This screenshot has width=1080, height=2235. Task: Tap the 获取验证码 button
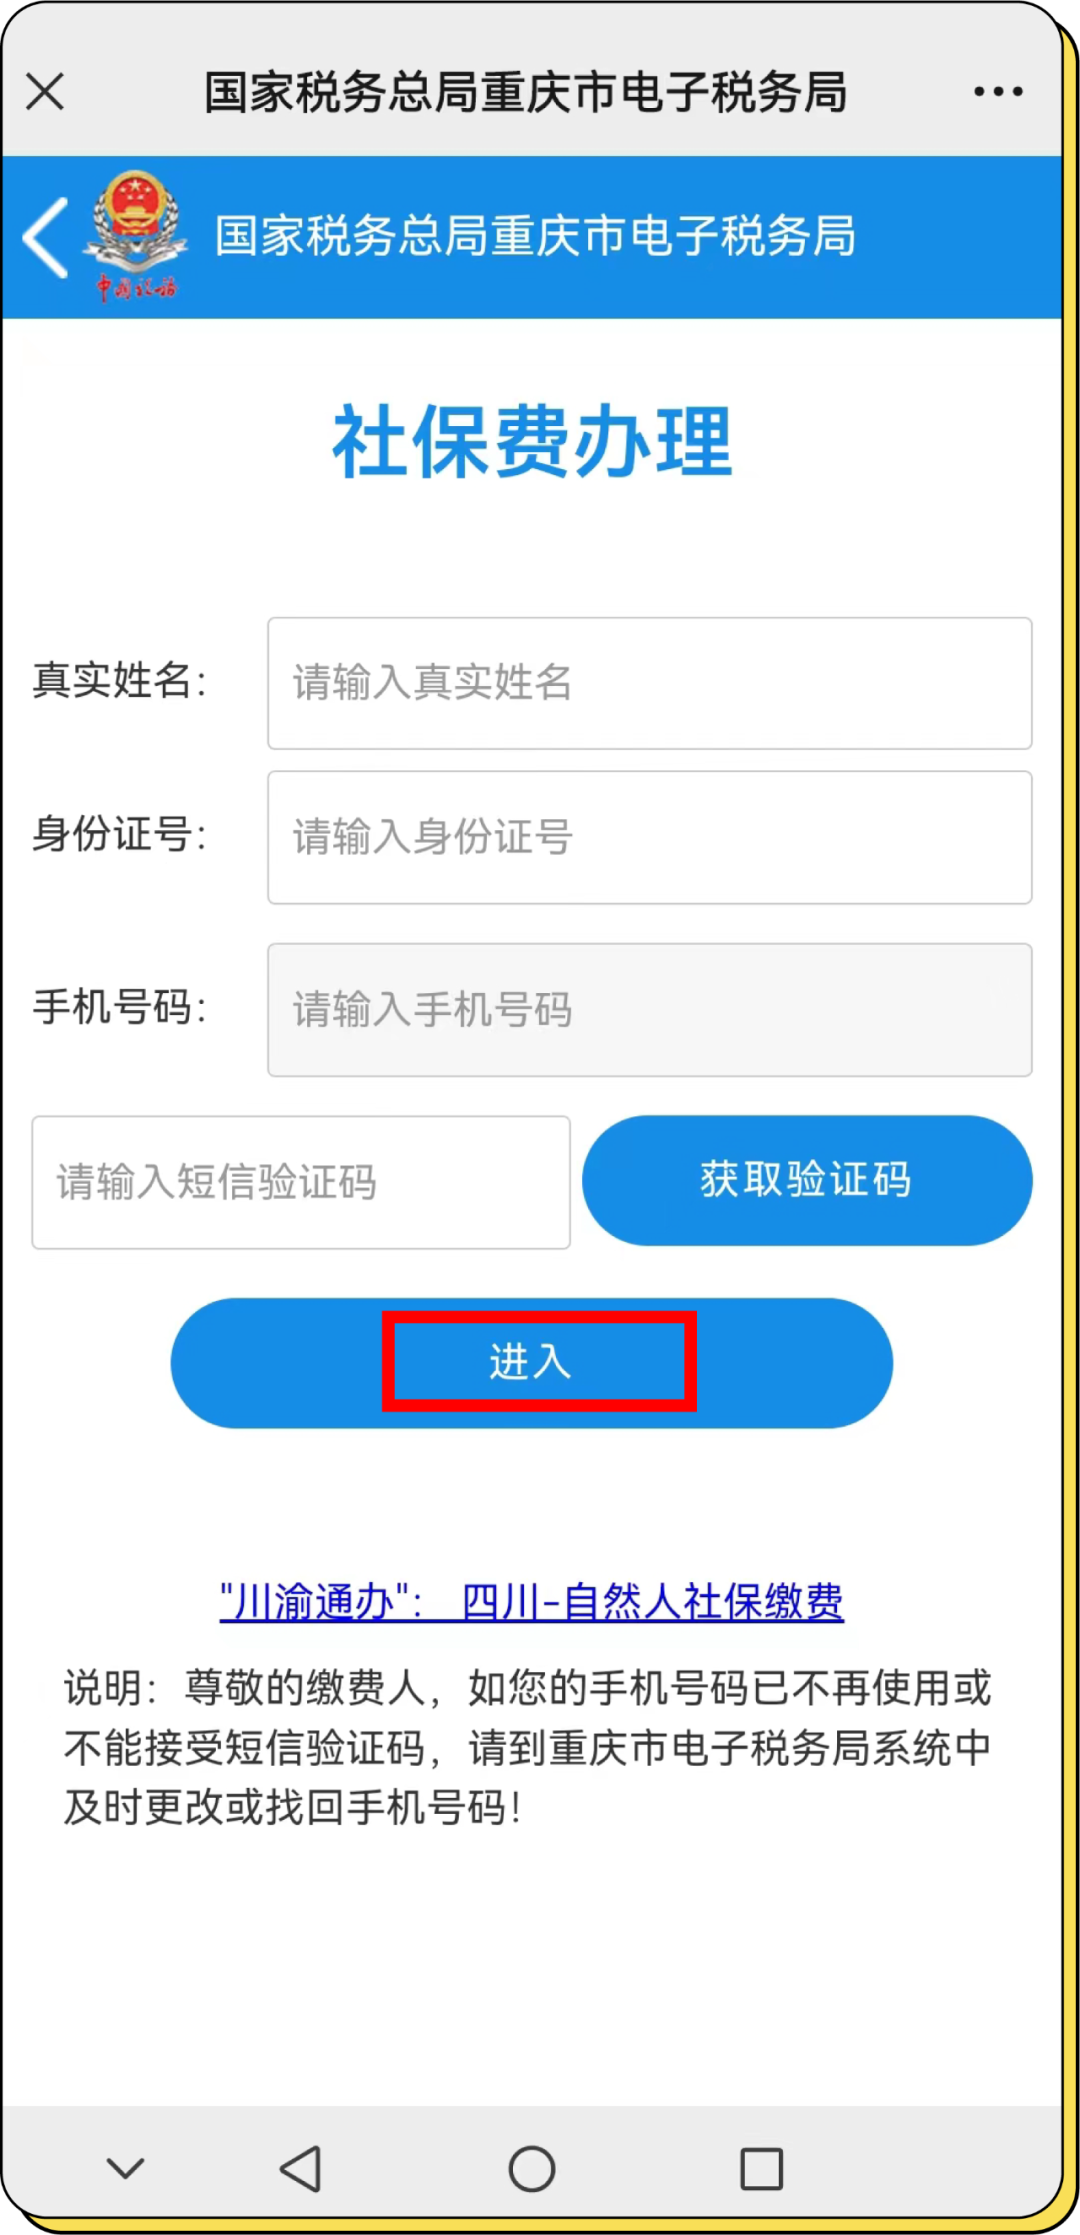[807, 1180]
